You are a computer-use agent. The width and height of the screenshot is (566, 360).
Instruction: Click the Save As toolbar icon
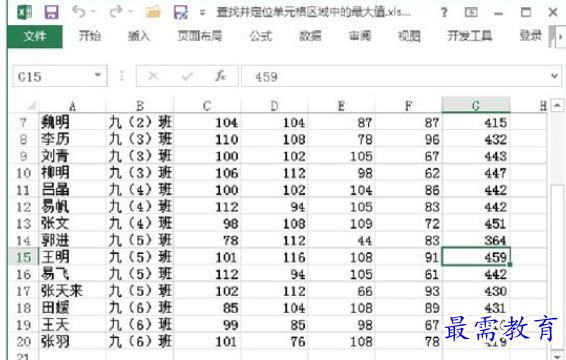coord(180,12)
